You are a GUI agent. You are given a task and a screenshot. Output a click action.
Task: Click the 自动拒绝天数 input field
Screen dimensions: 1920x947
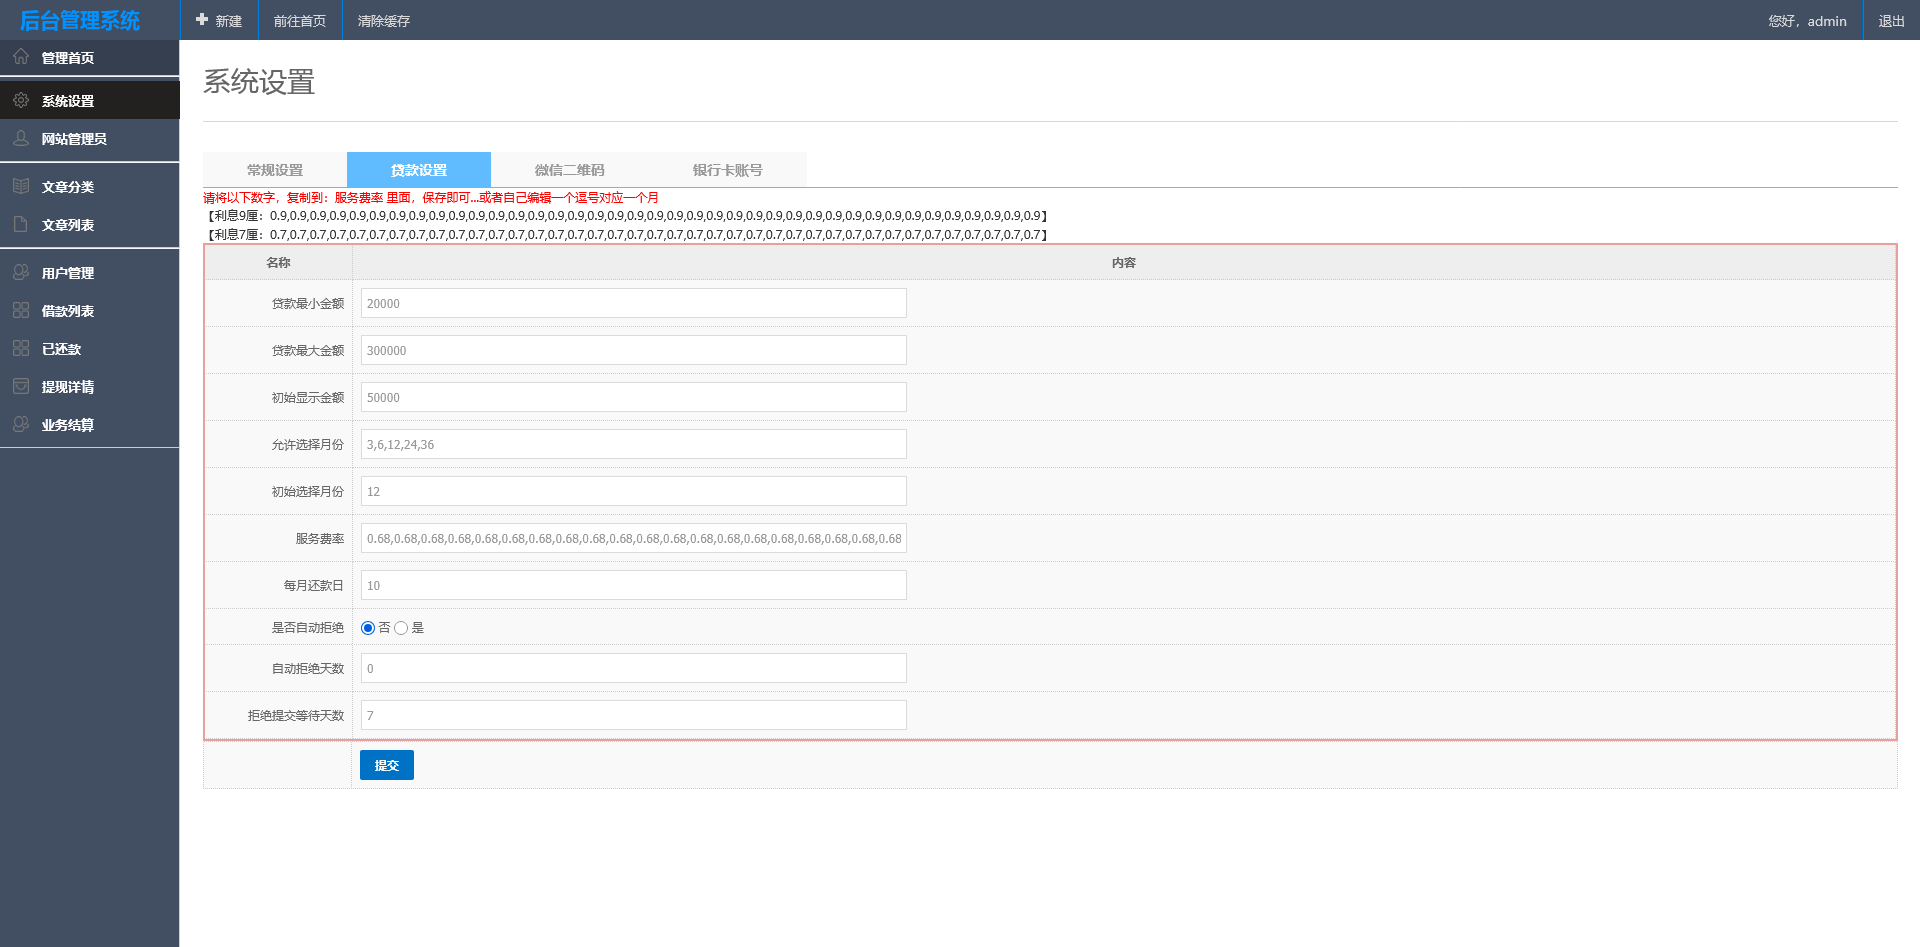coord(634,668)
